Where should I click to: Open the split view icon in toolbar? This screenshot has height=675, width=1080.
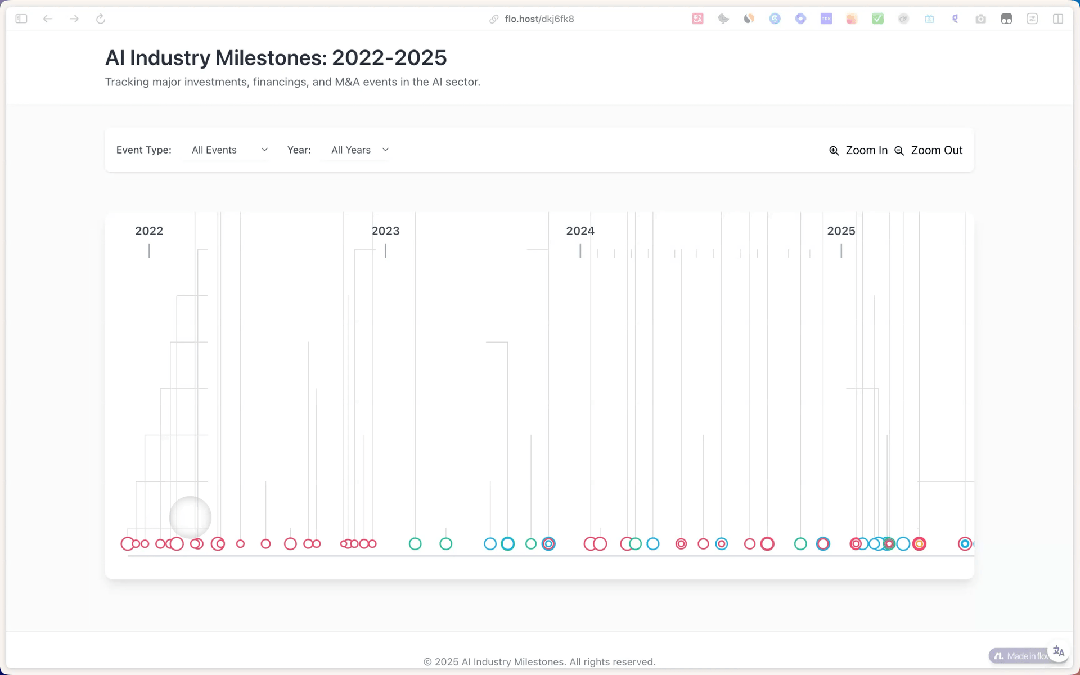click(1057, 19)
